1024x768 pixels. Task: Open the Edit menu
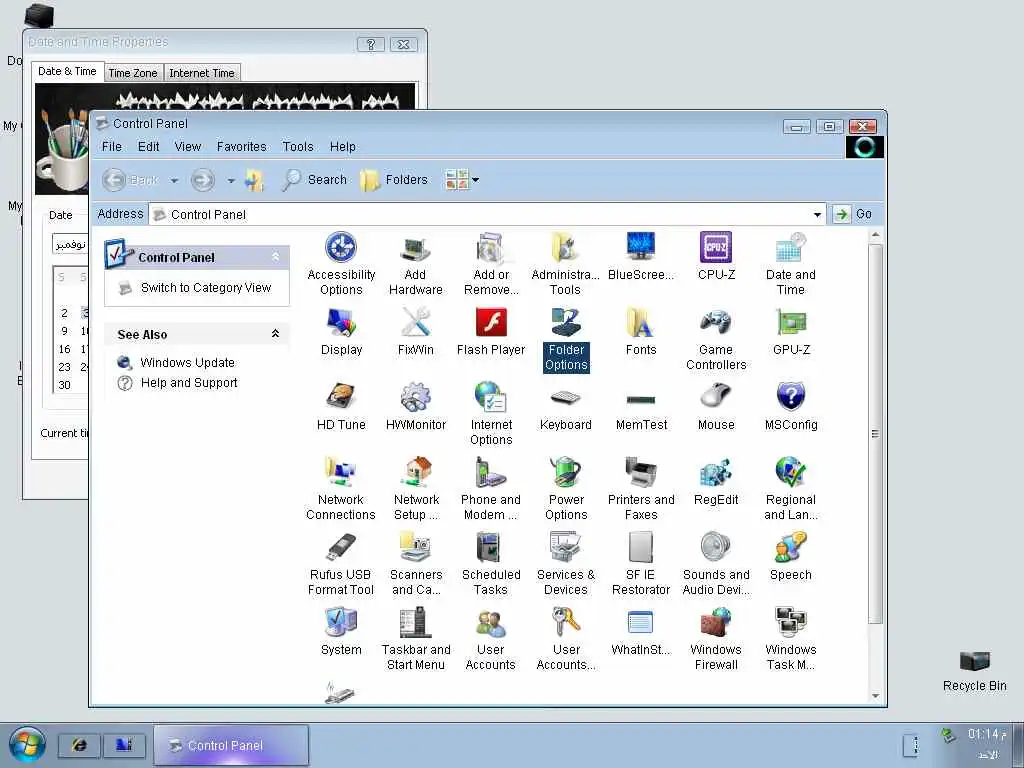[148, 146]
